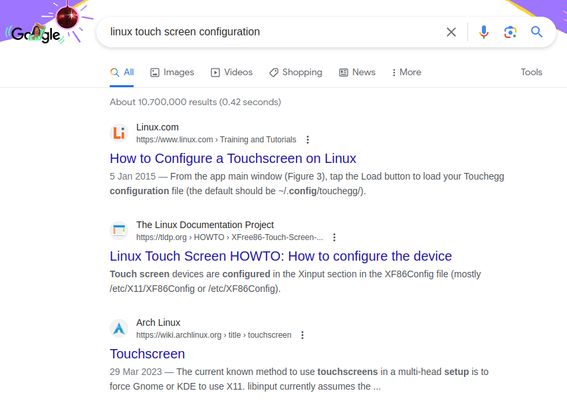Image resolution: width=567 pixels, height=407 pixels.
Task: Select the All results tab
Action: [x=122, y=72]
